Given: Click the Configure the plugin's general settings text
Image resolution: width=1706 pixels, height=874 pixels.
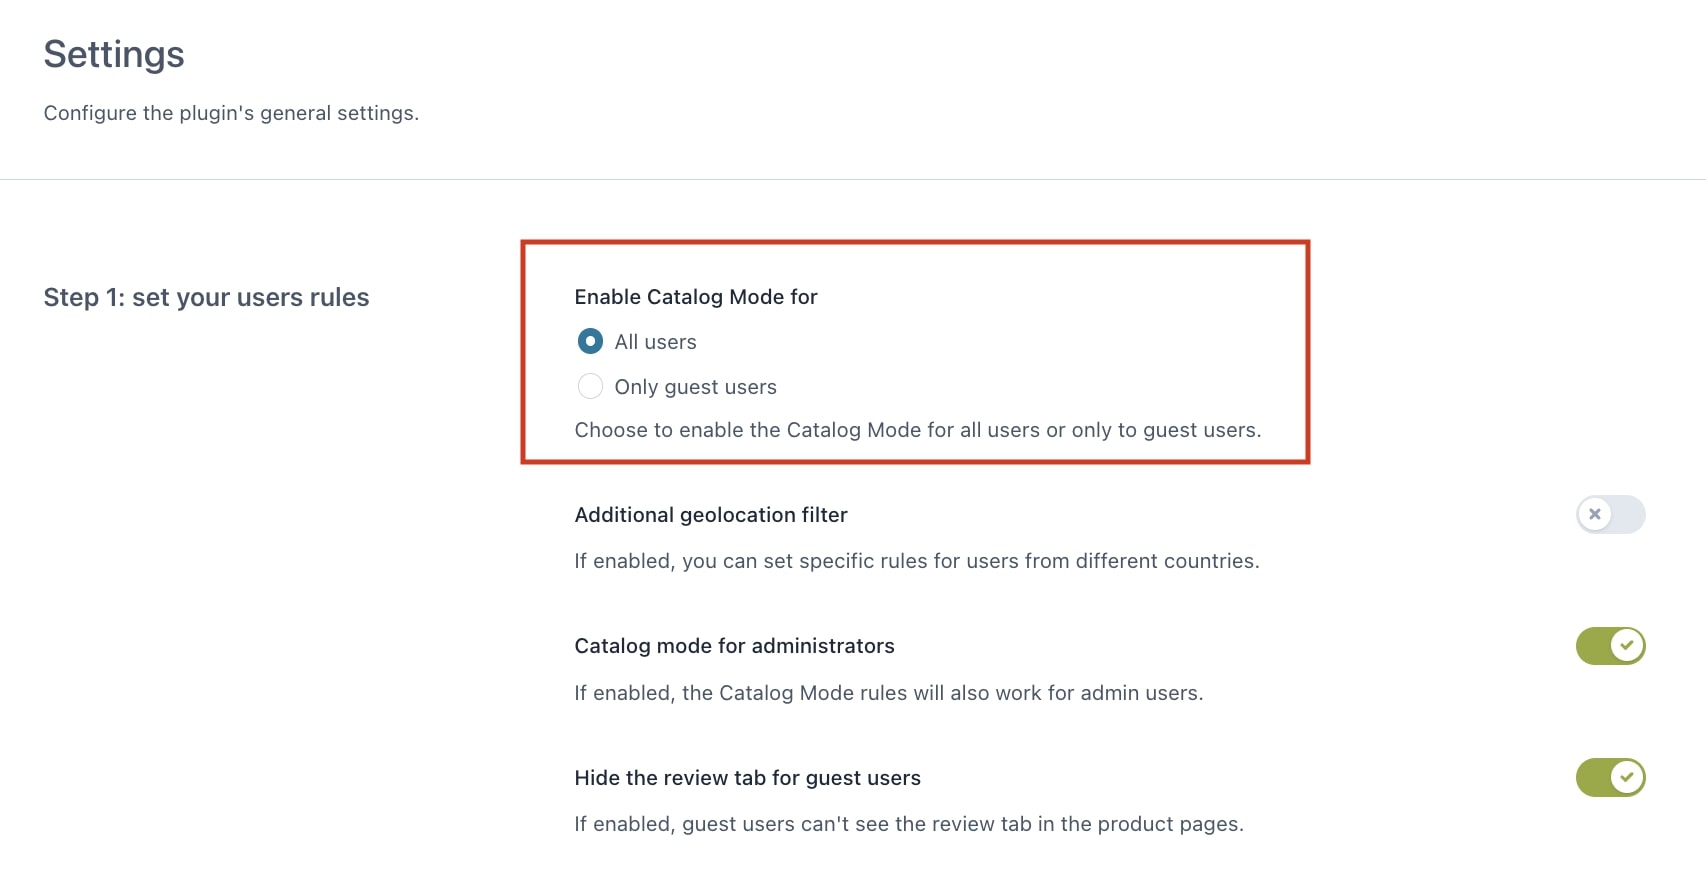Looking at the screenshot, I should coord(231,113).
